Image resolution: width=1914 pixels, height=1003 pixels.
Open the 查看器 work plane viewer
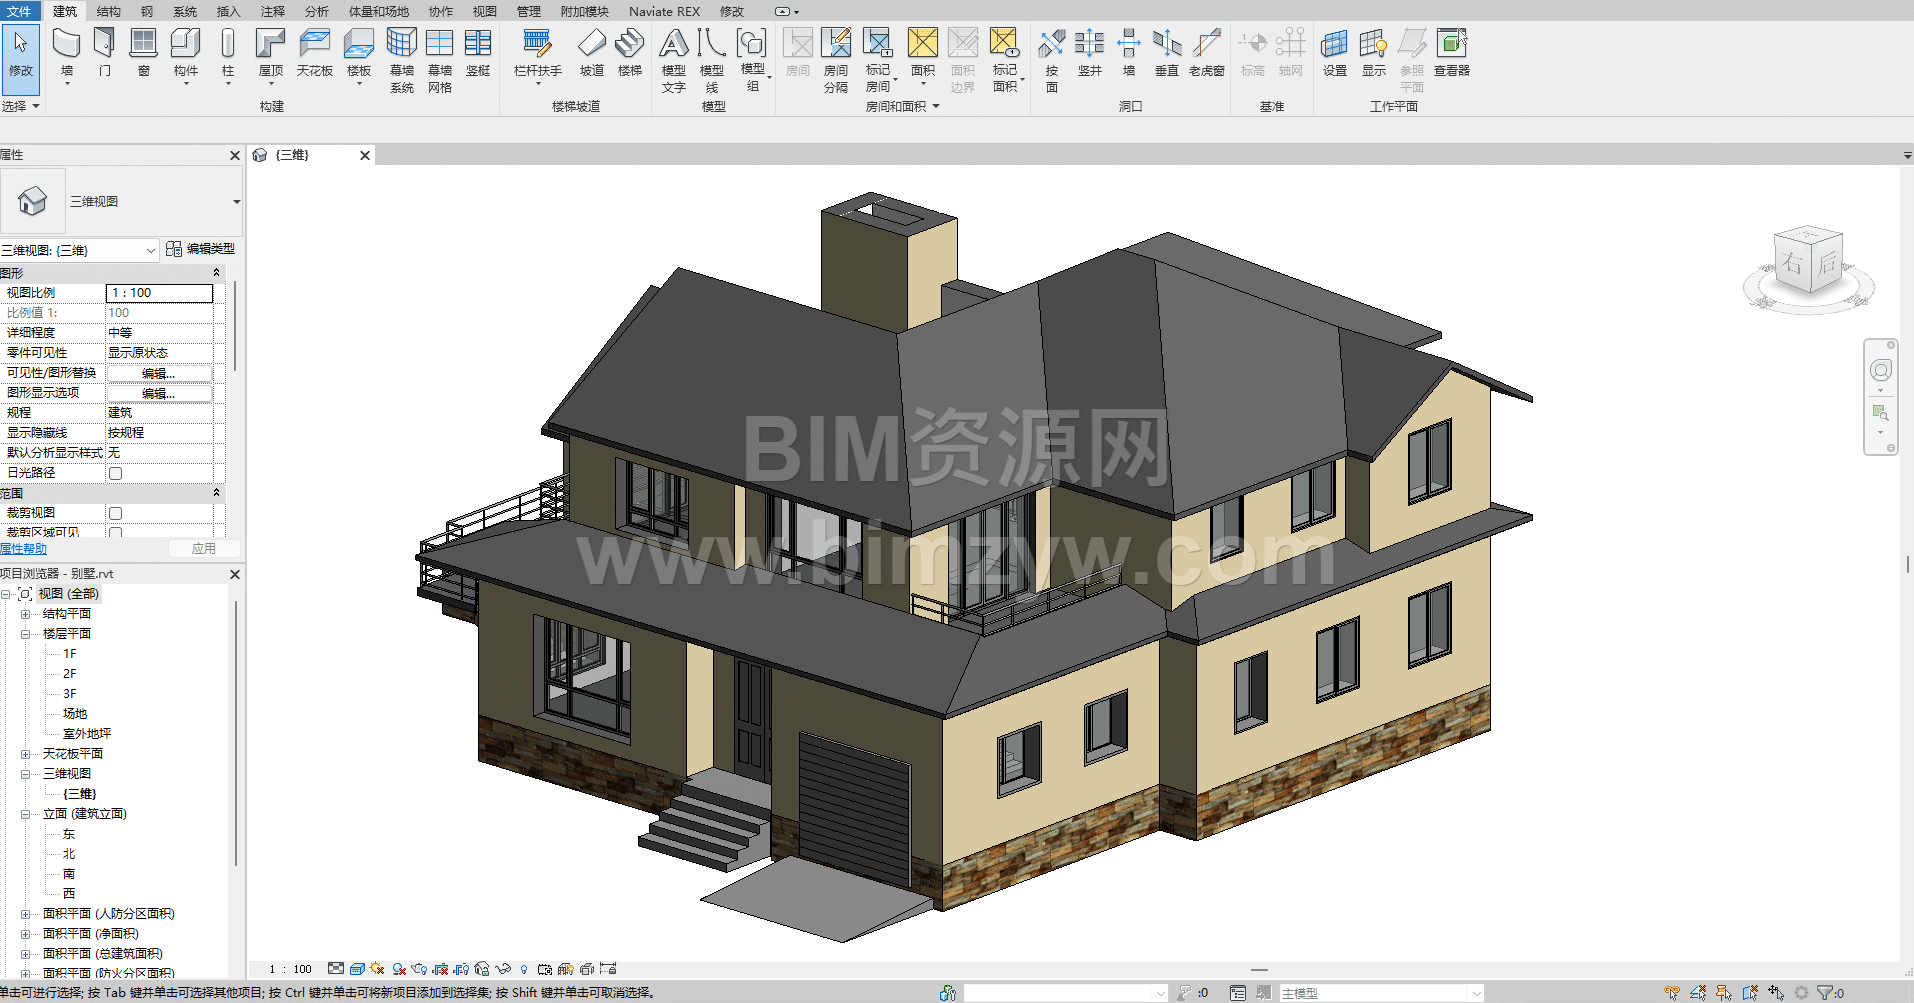coord(1451,45)
